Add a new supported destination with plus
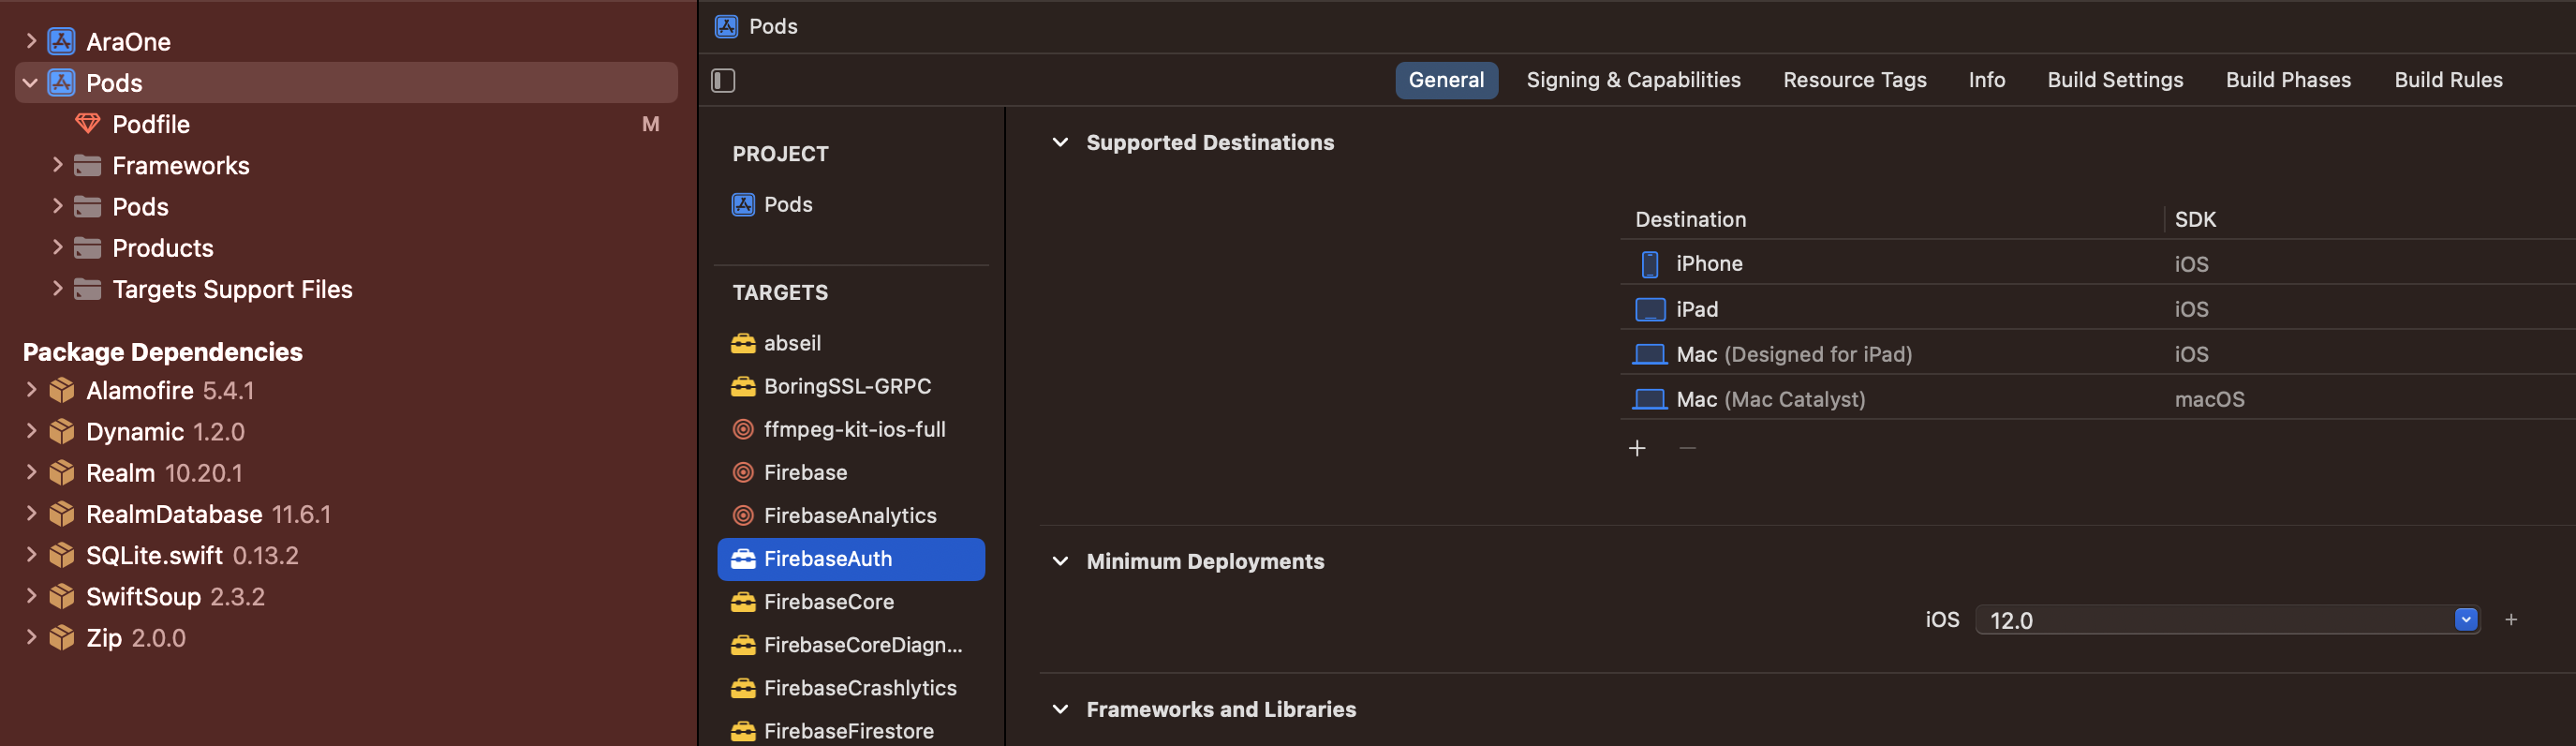 tap(1637, 448)
